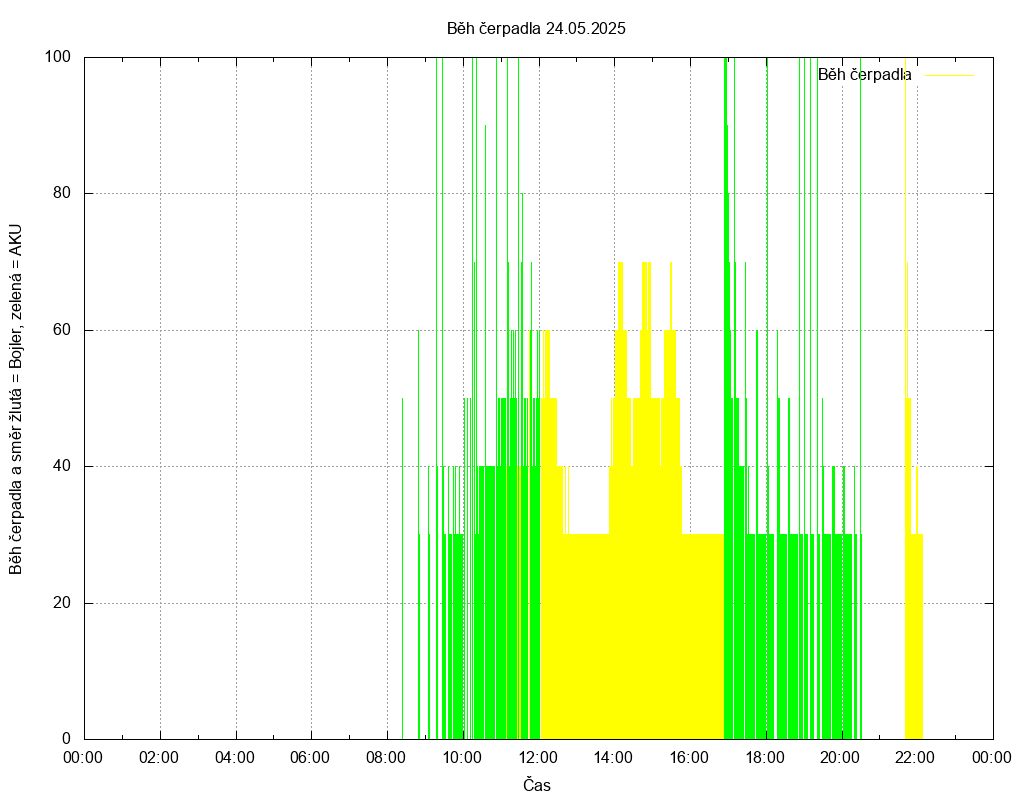The height and width of the screenshot is (800, 1024).
Task: Click the x-axis time label "12:00"
Action: click(537, 758)
